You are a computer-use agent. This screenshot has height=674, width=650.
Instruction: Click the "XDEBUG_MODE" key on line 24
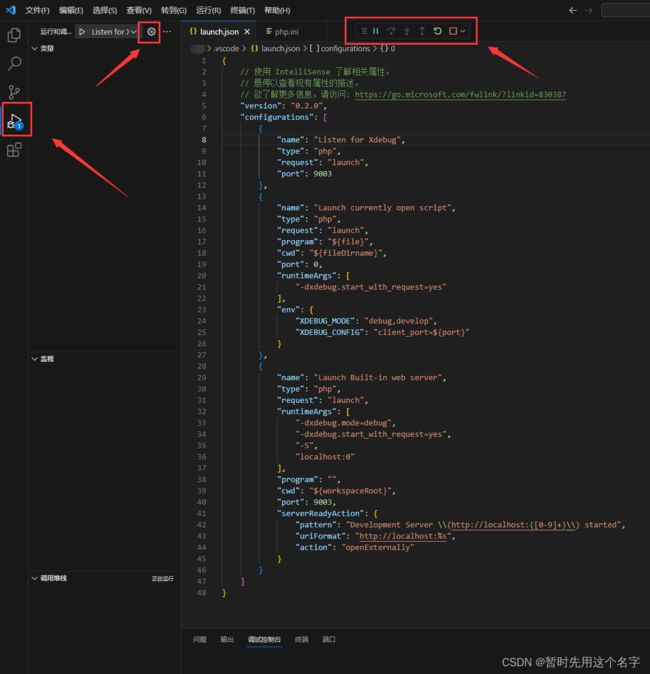[325, 321]
